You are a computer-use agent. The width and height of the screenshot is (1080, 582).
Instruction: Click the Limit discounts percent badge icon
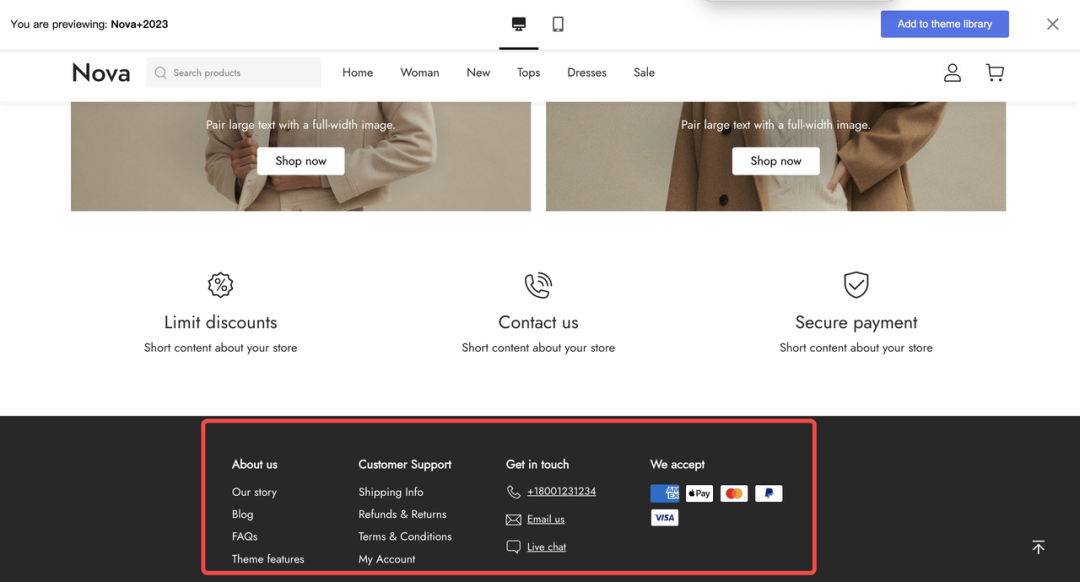(220, 285)
